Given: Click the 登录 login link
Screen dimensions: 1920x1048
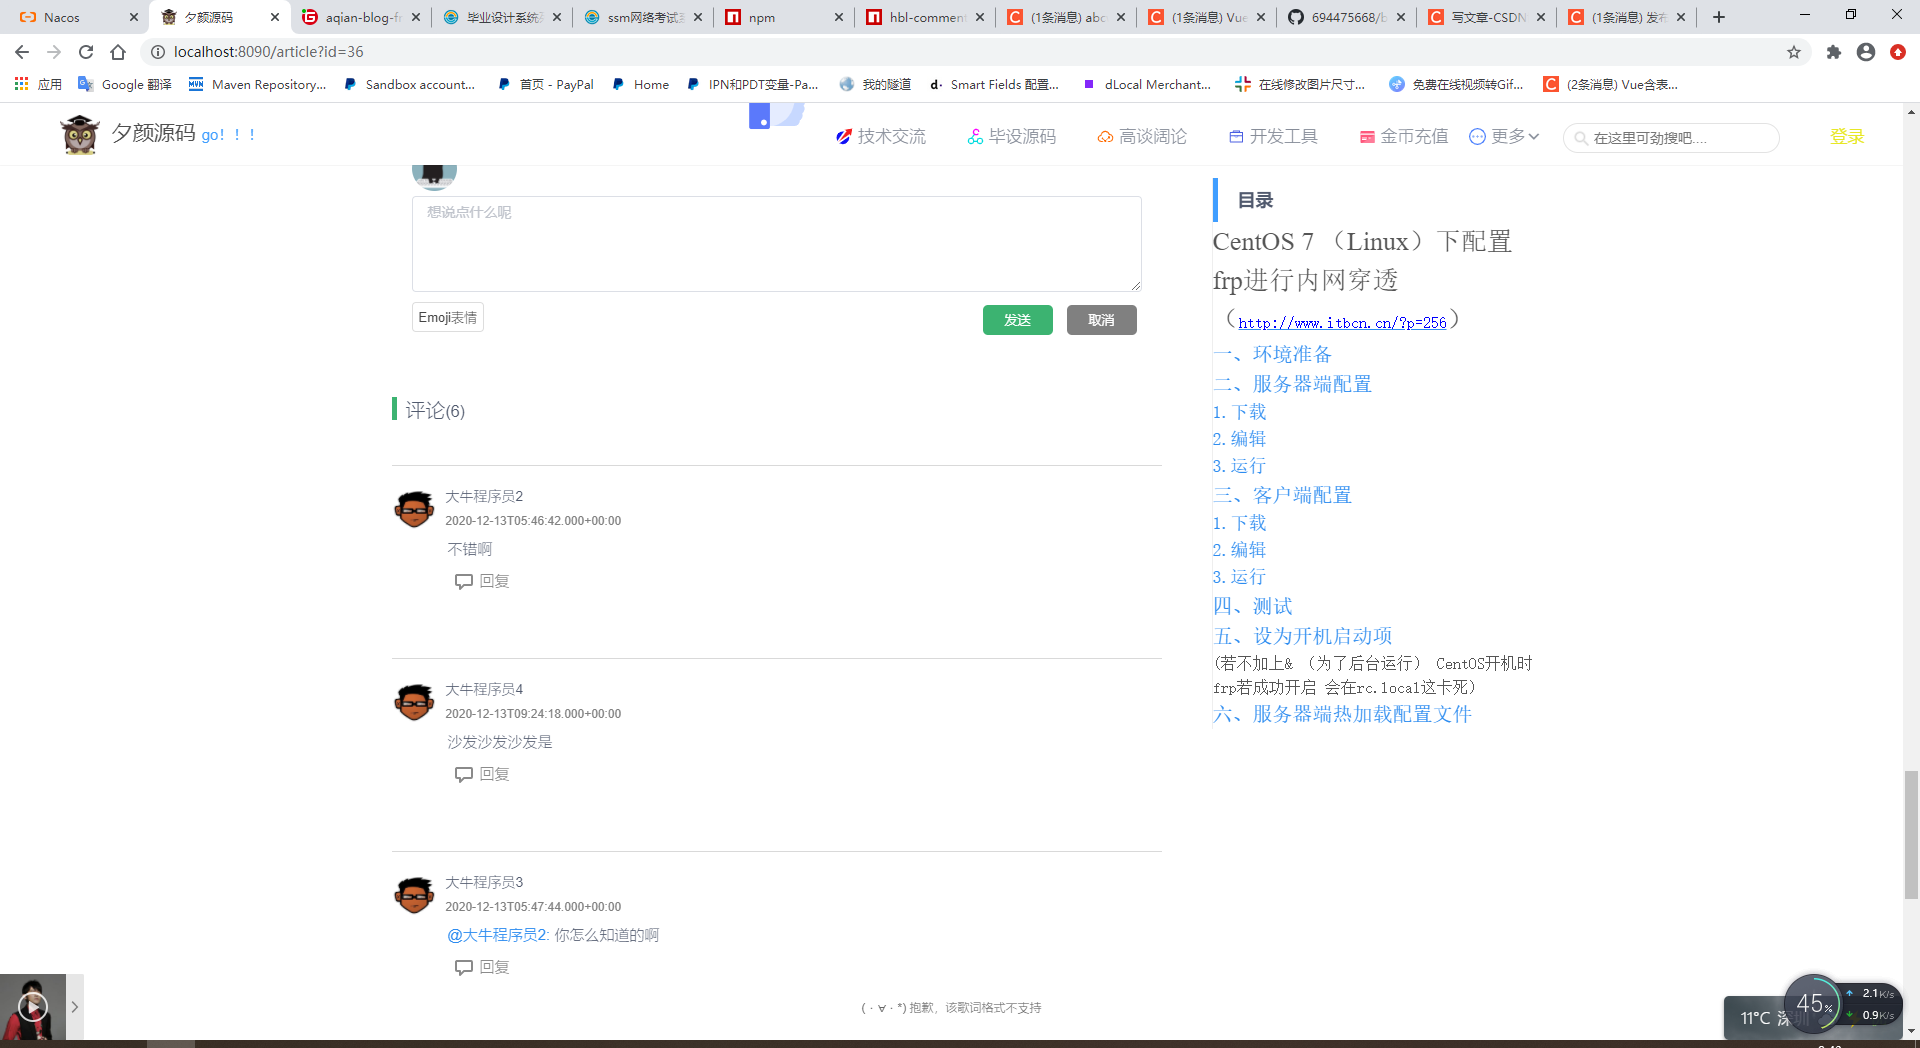Looking at the screenshot, I should (1848, 136).
